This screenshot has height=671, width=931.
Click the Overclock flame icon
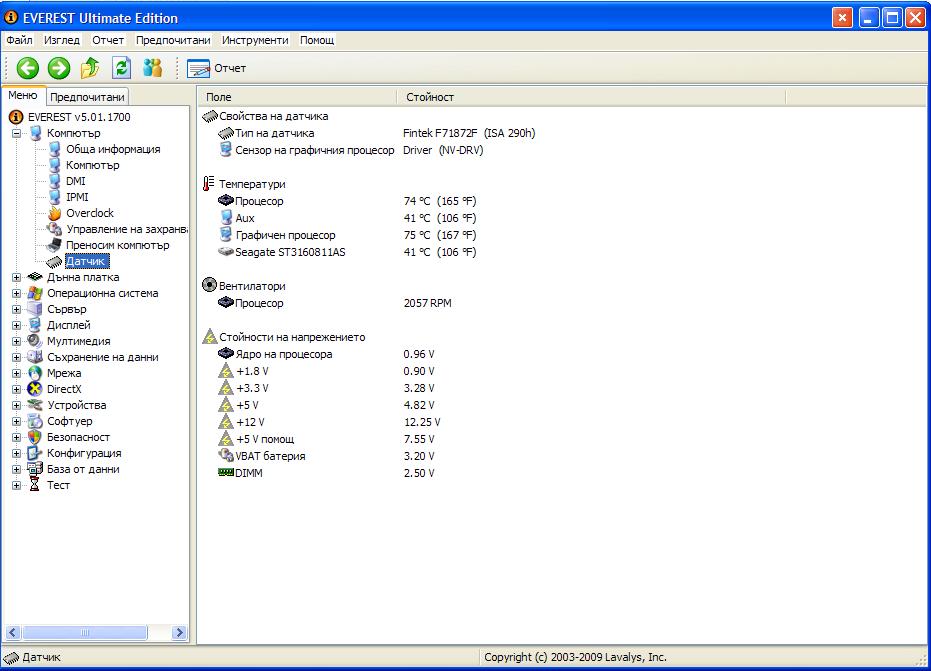tap(55, 213)
